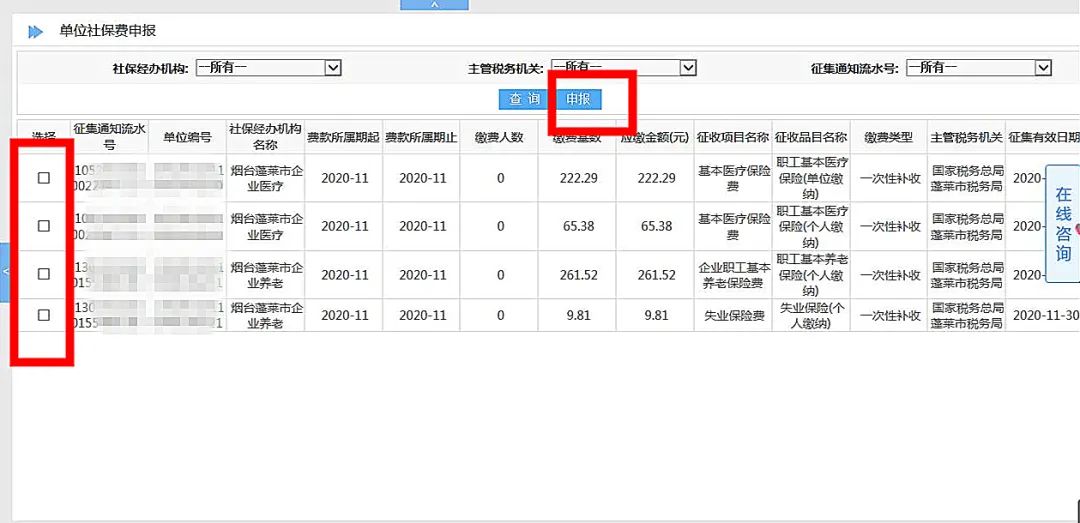This screenshot has height=523, width=1080.
Task: Tick the checkbox for the 职工基本医疗保险(单位缴纳) row
Action: (44, 178)
